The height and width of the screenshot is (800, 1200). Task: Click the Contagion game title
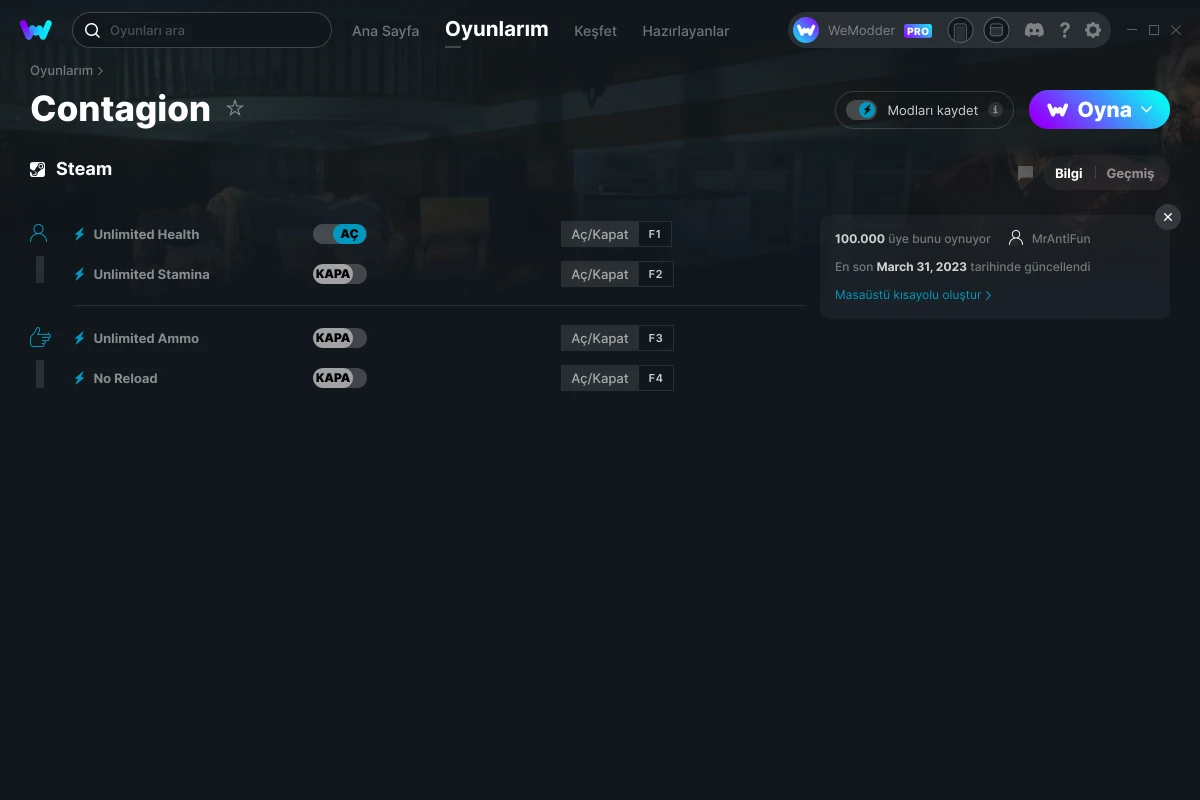tap(121, 109)
